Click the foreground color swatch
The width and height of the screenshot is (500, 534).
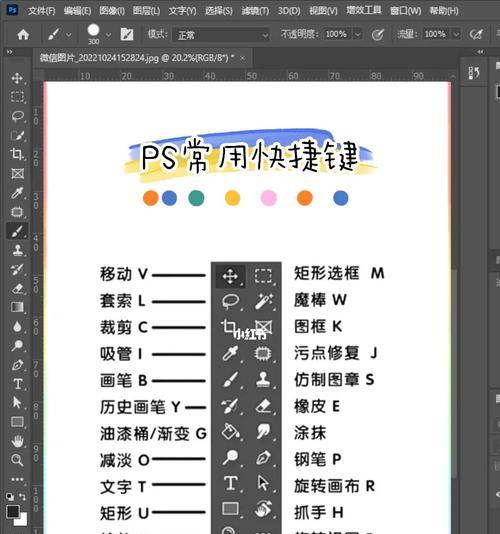click(x=13, y=512)
